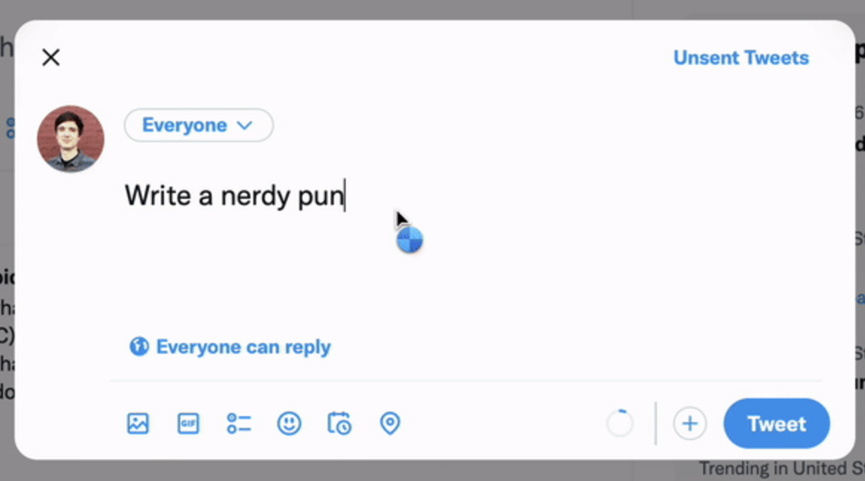
Task: Close the tweet compose dialog
Action: [x=51, y=58]
